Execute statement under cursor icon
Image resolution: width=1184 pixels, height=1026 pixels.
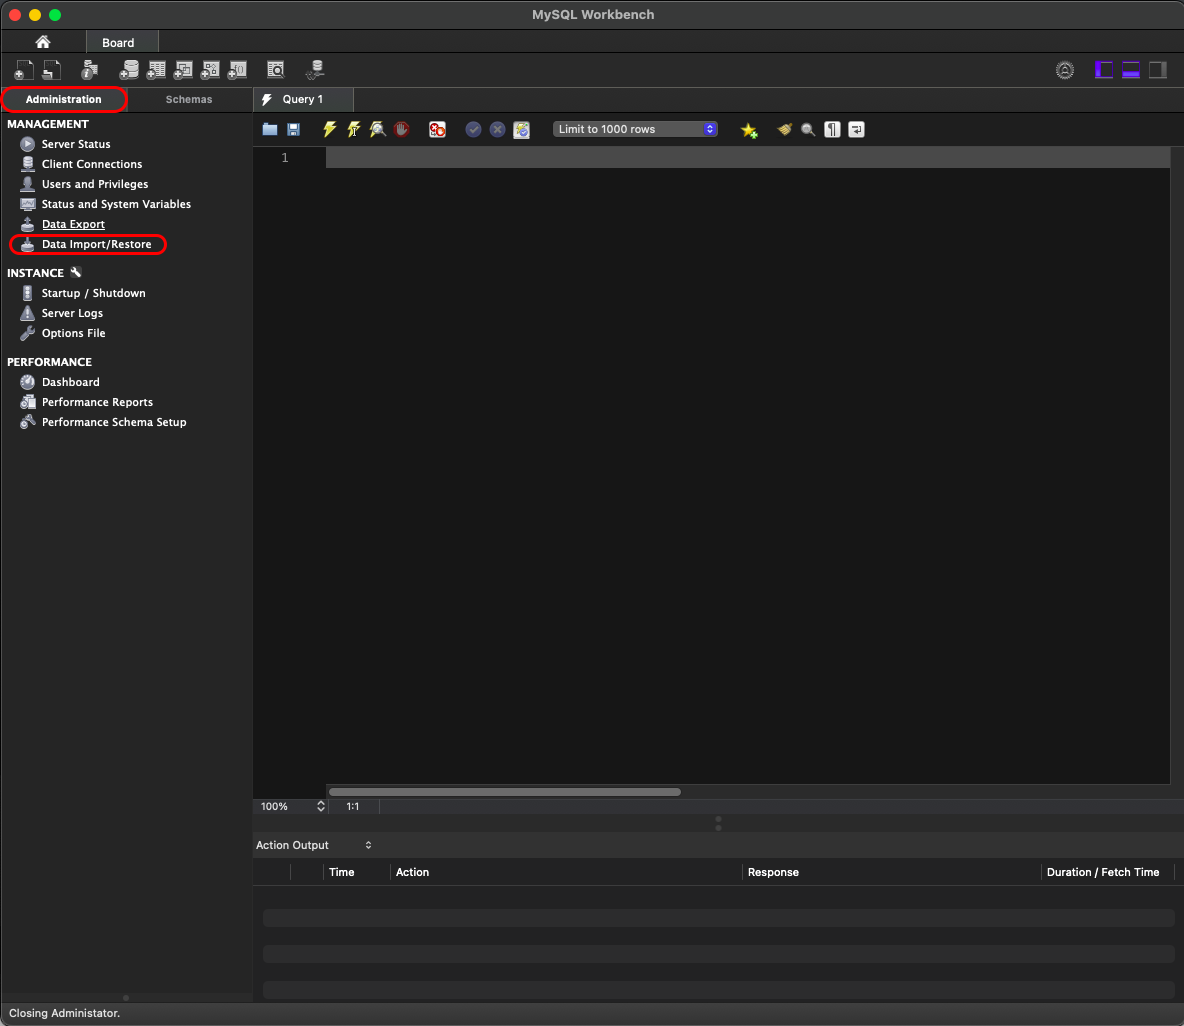(353, 130)
